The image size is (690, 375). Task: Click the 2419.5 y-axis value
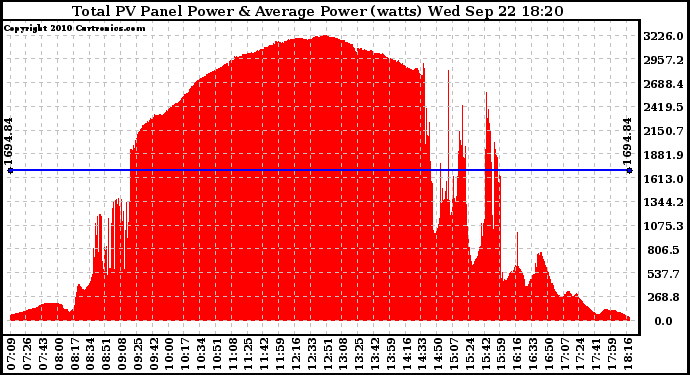coord(663,107)
